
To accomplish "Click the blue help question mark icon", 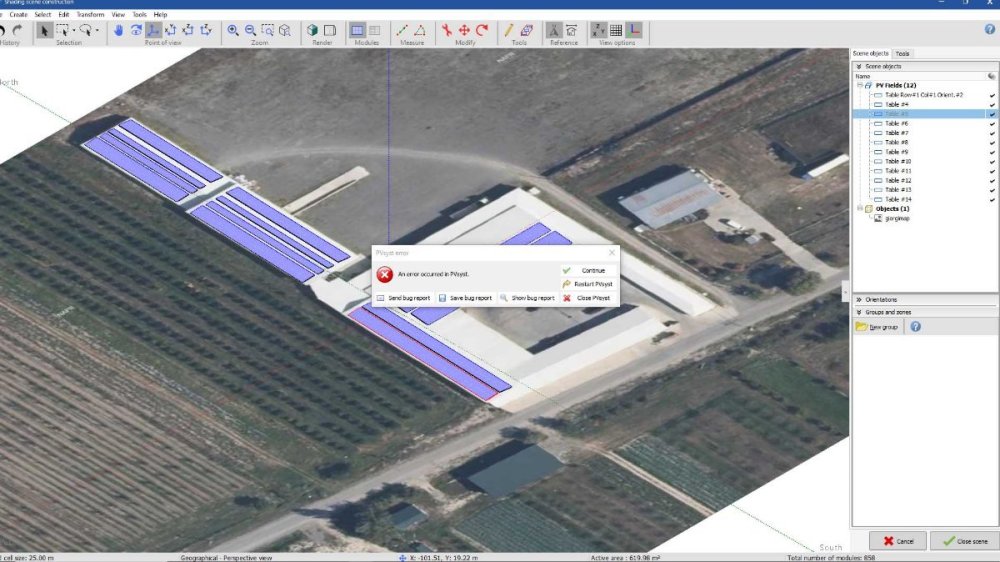I will click(x=989, y=30).
